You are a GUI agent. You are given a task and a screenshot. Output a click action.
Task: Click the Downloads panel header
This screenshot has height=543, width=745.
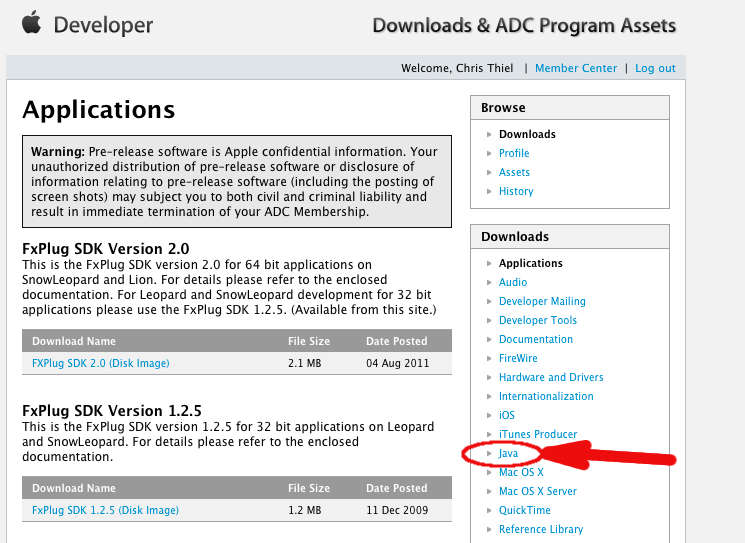[x=570, y=237]
